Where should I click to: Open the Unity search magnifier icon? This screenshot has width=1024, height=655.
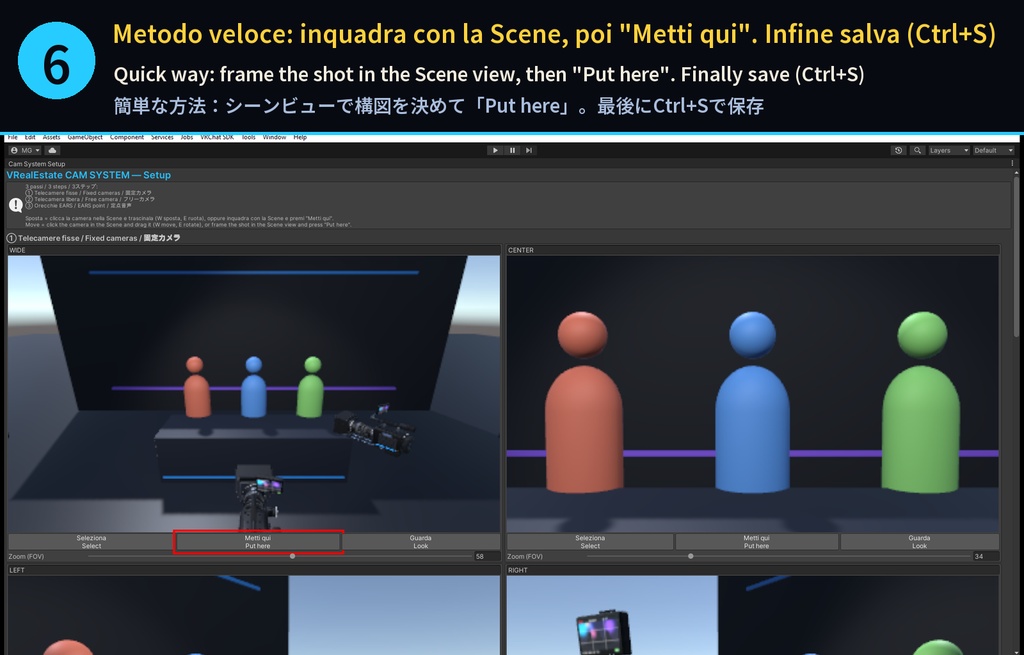(917, 150)
